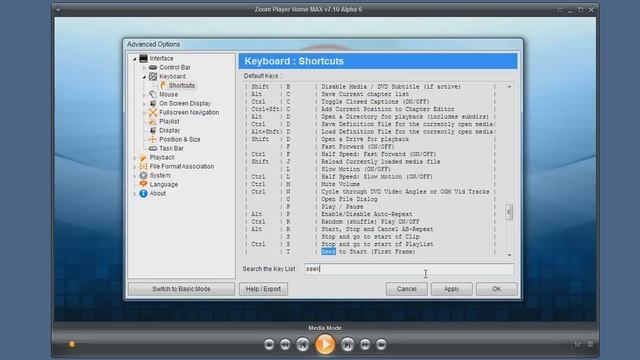Click the 'Mute Volume' shortcut row
Image resolution: width=640 pixels, height=360 pixels.
(370, 184)
